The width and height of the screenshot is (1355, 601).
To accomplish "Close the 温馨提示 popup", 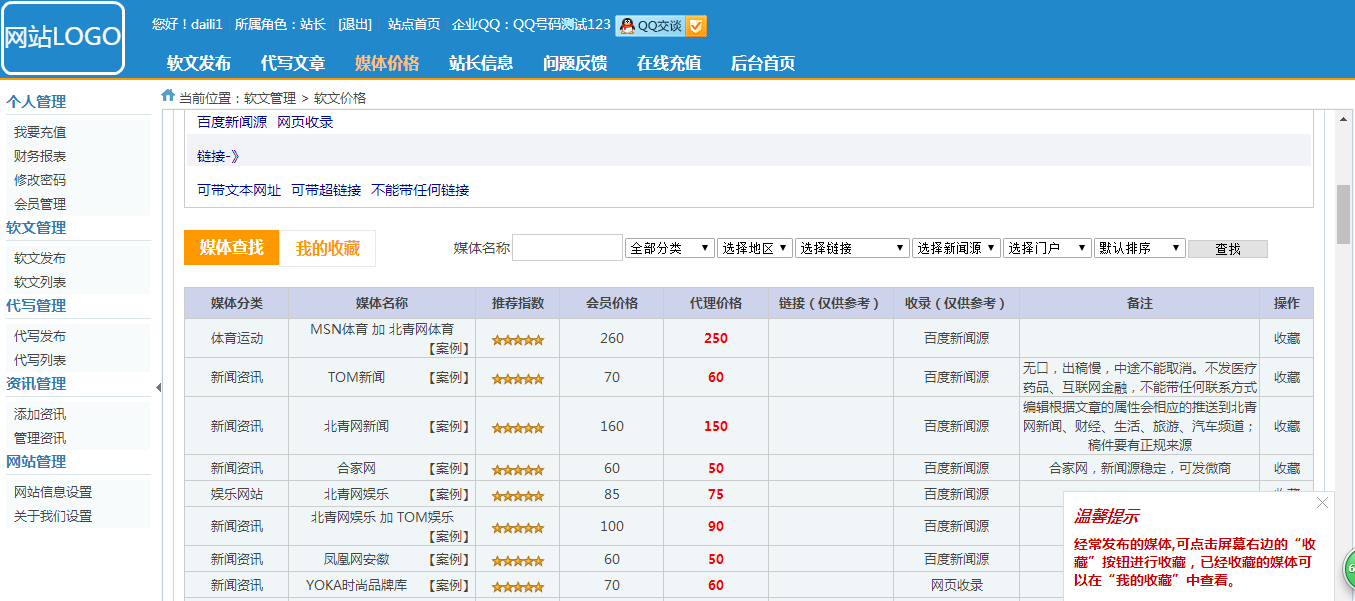I will (1322, 503).
